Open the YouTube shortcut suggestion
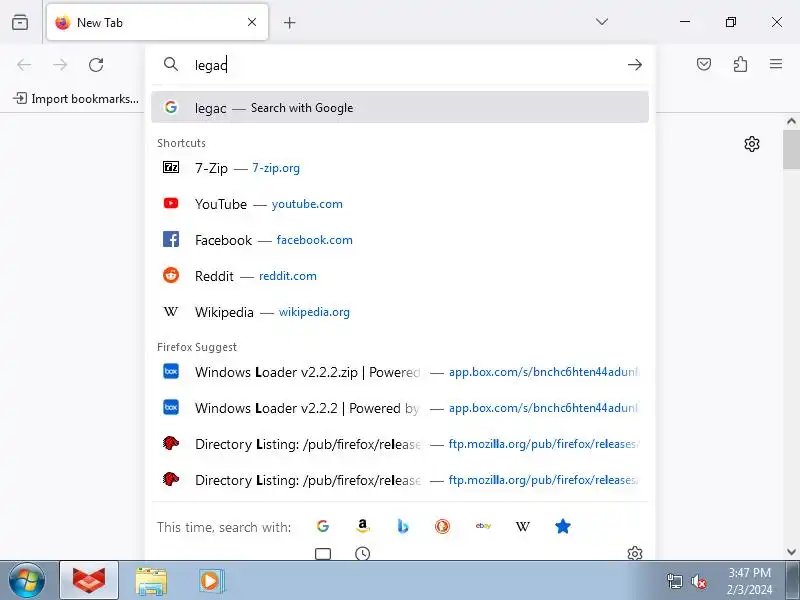 400,204
